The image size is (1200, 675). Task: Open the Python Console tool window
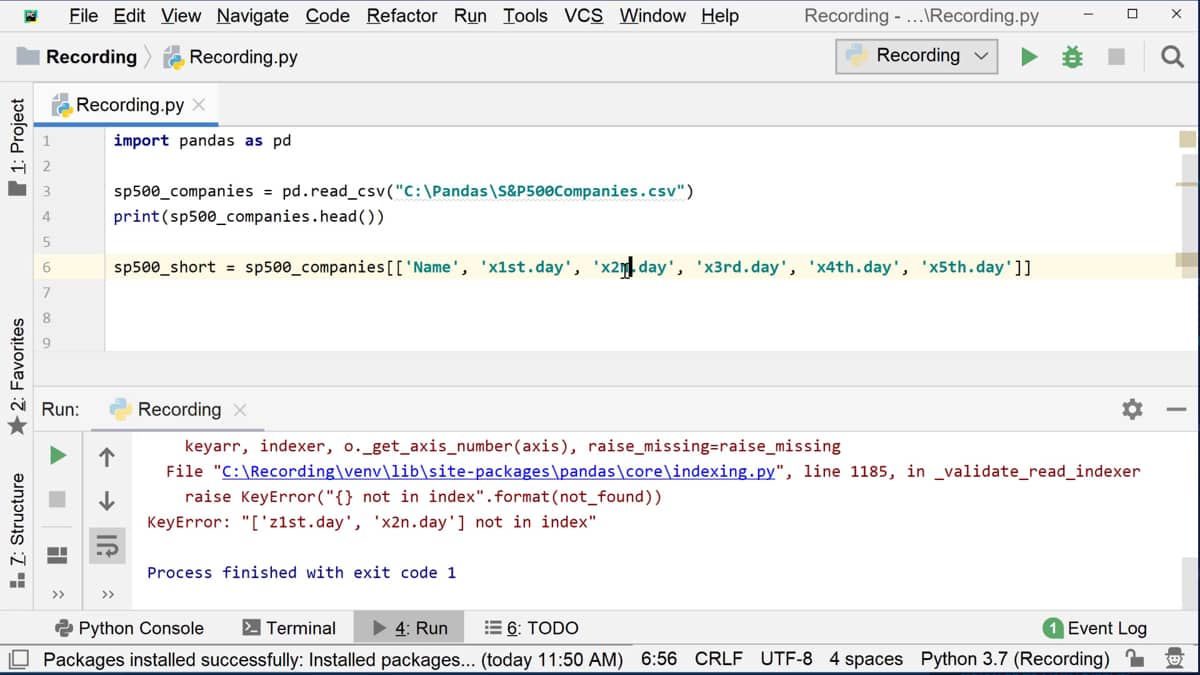[x=129, y=628]
